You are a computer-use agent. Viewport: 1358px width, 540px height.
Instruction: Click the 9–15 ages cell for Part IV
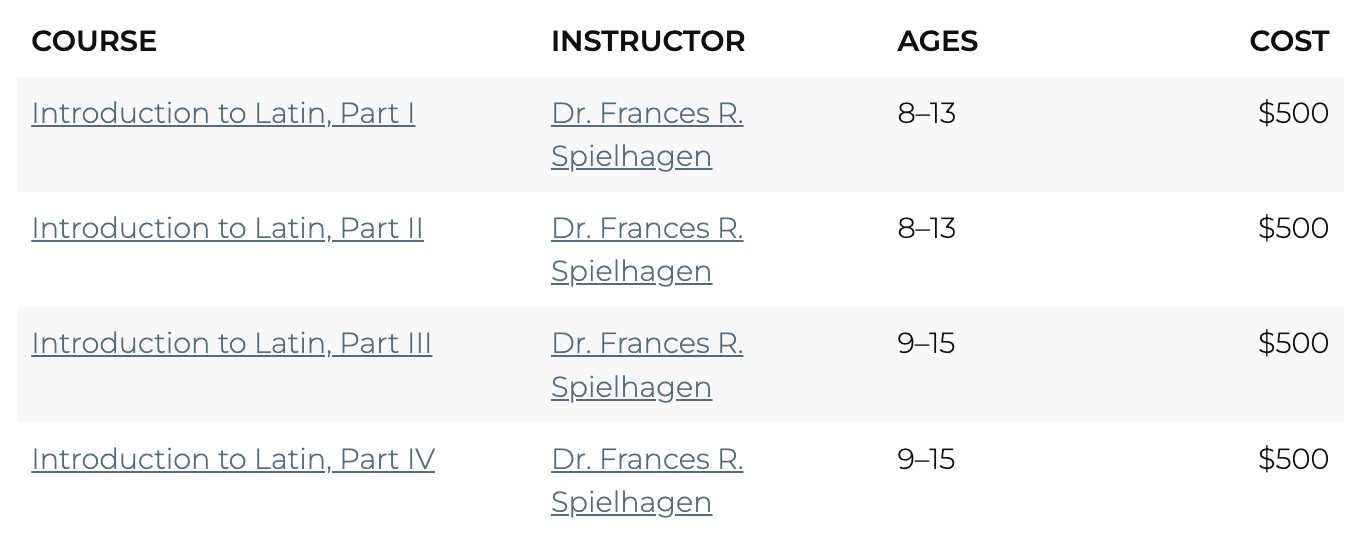(926, 460)
